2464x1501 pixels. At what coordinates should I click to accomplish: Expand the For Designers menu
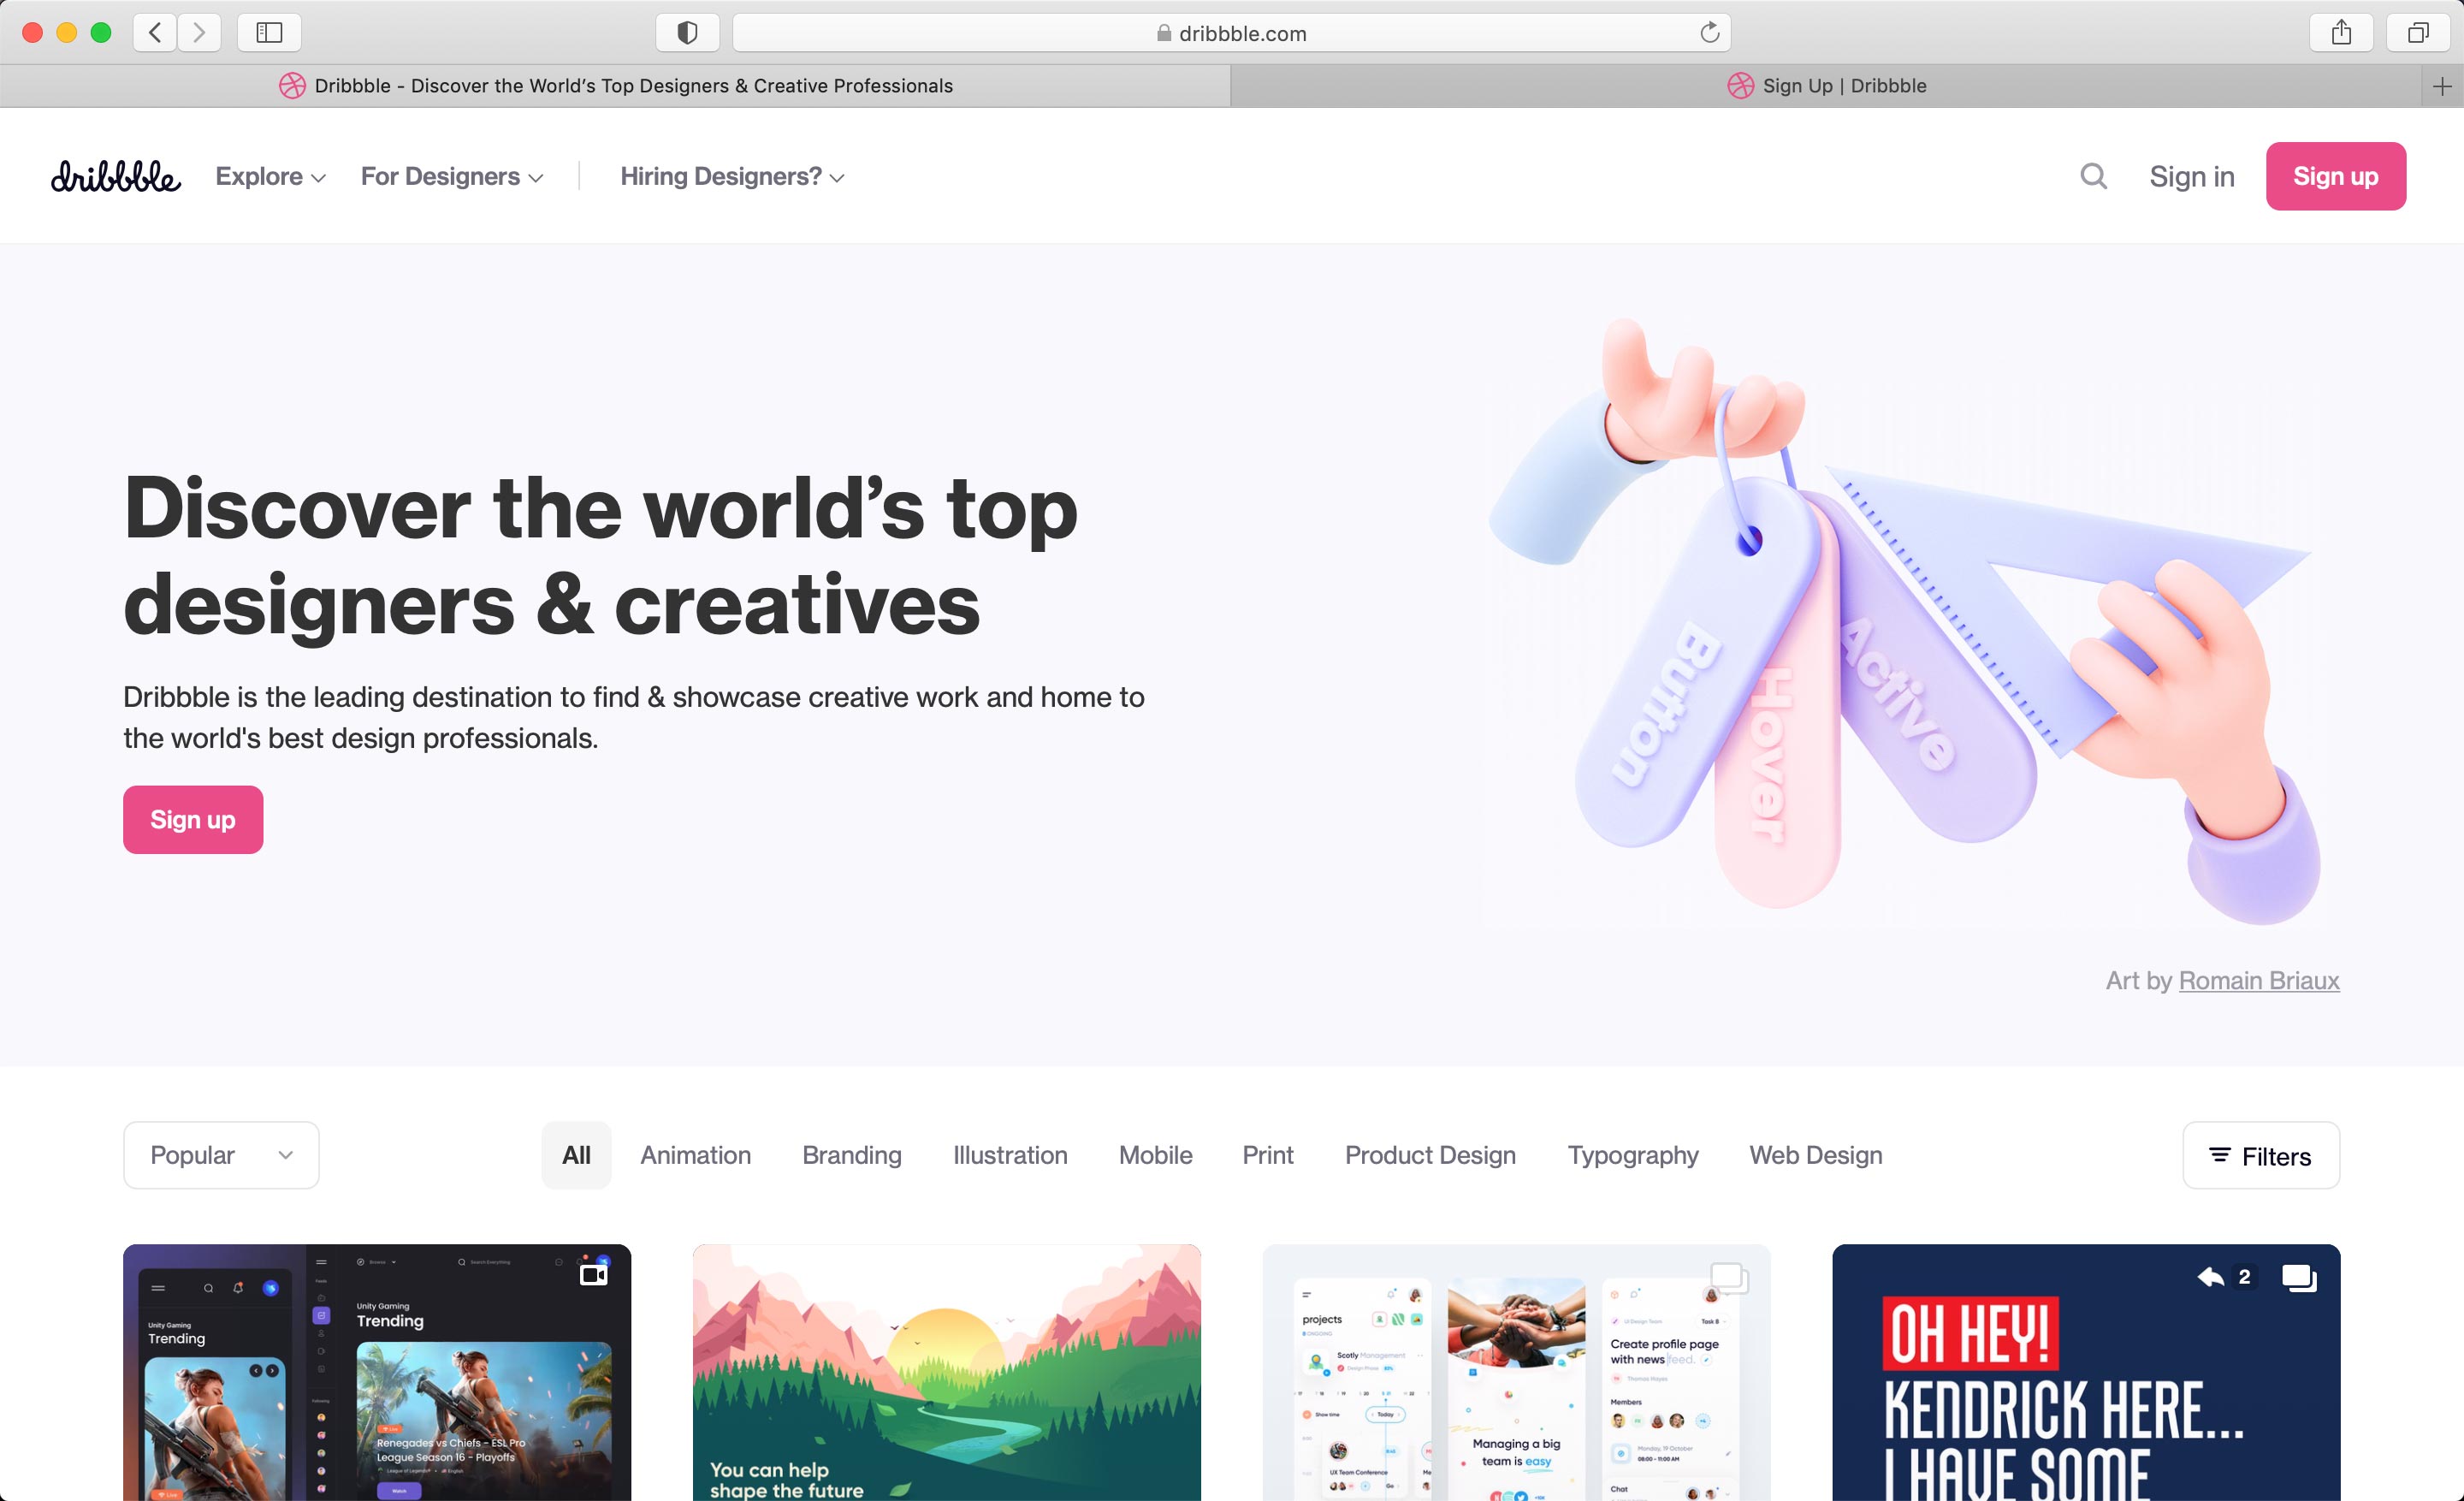(x=451, y=176)
